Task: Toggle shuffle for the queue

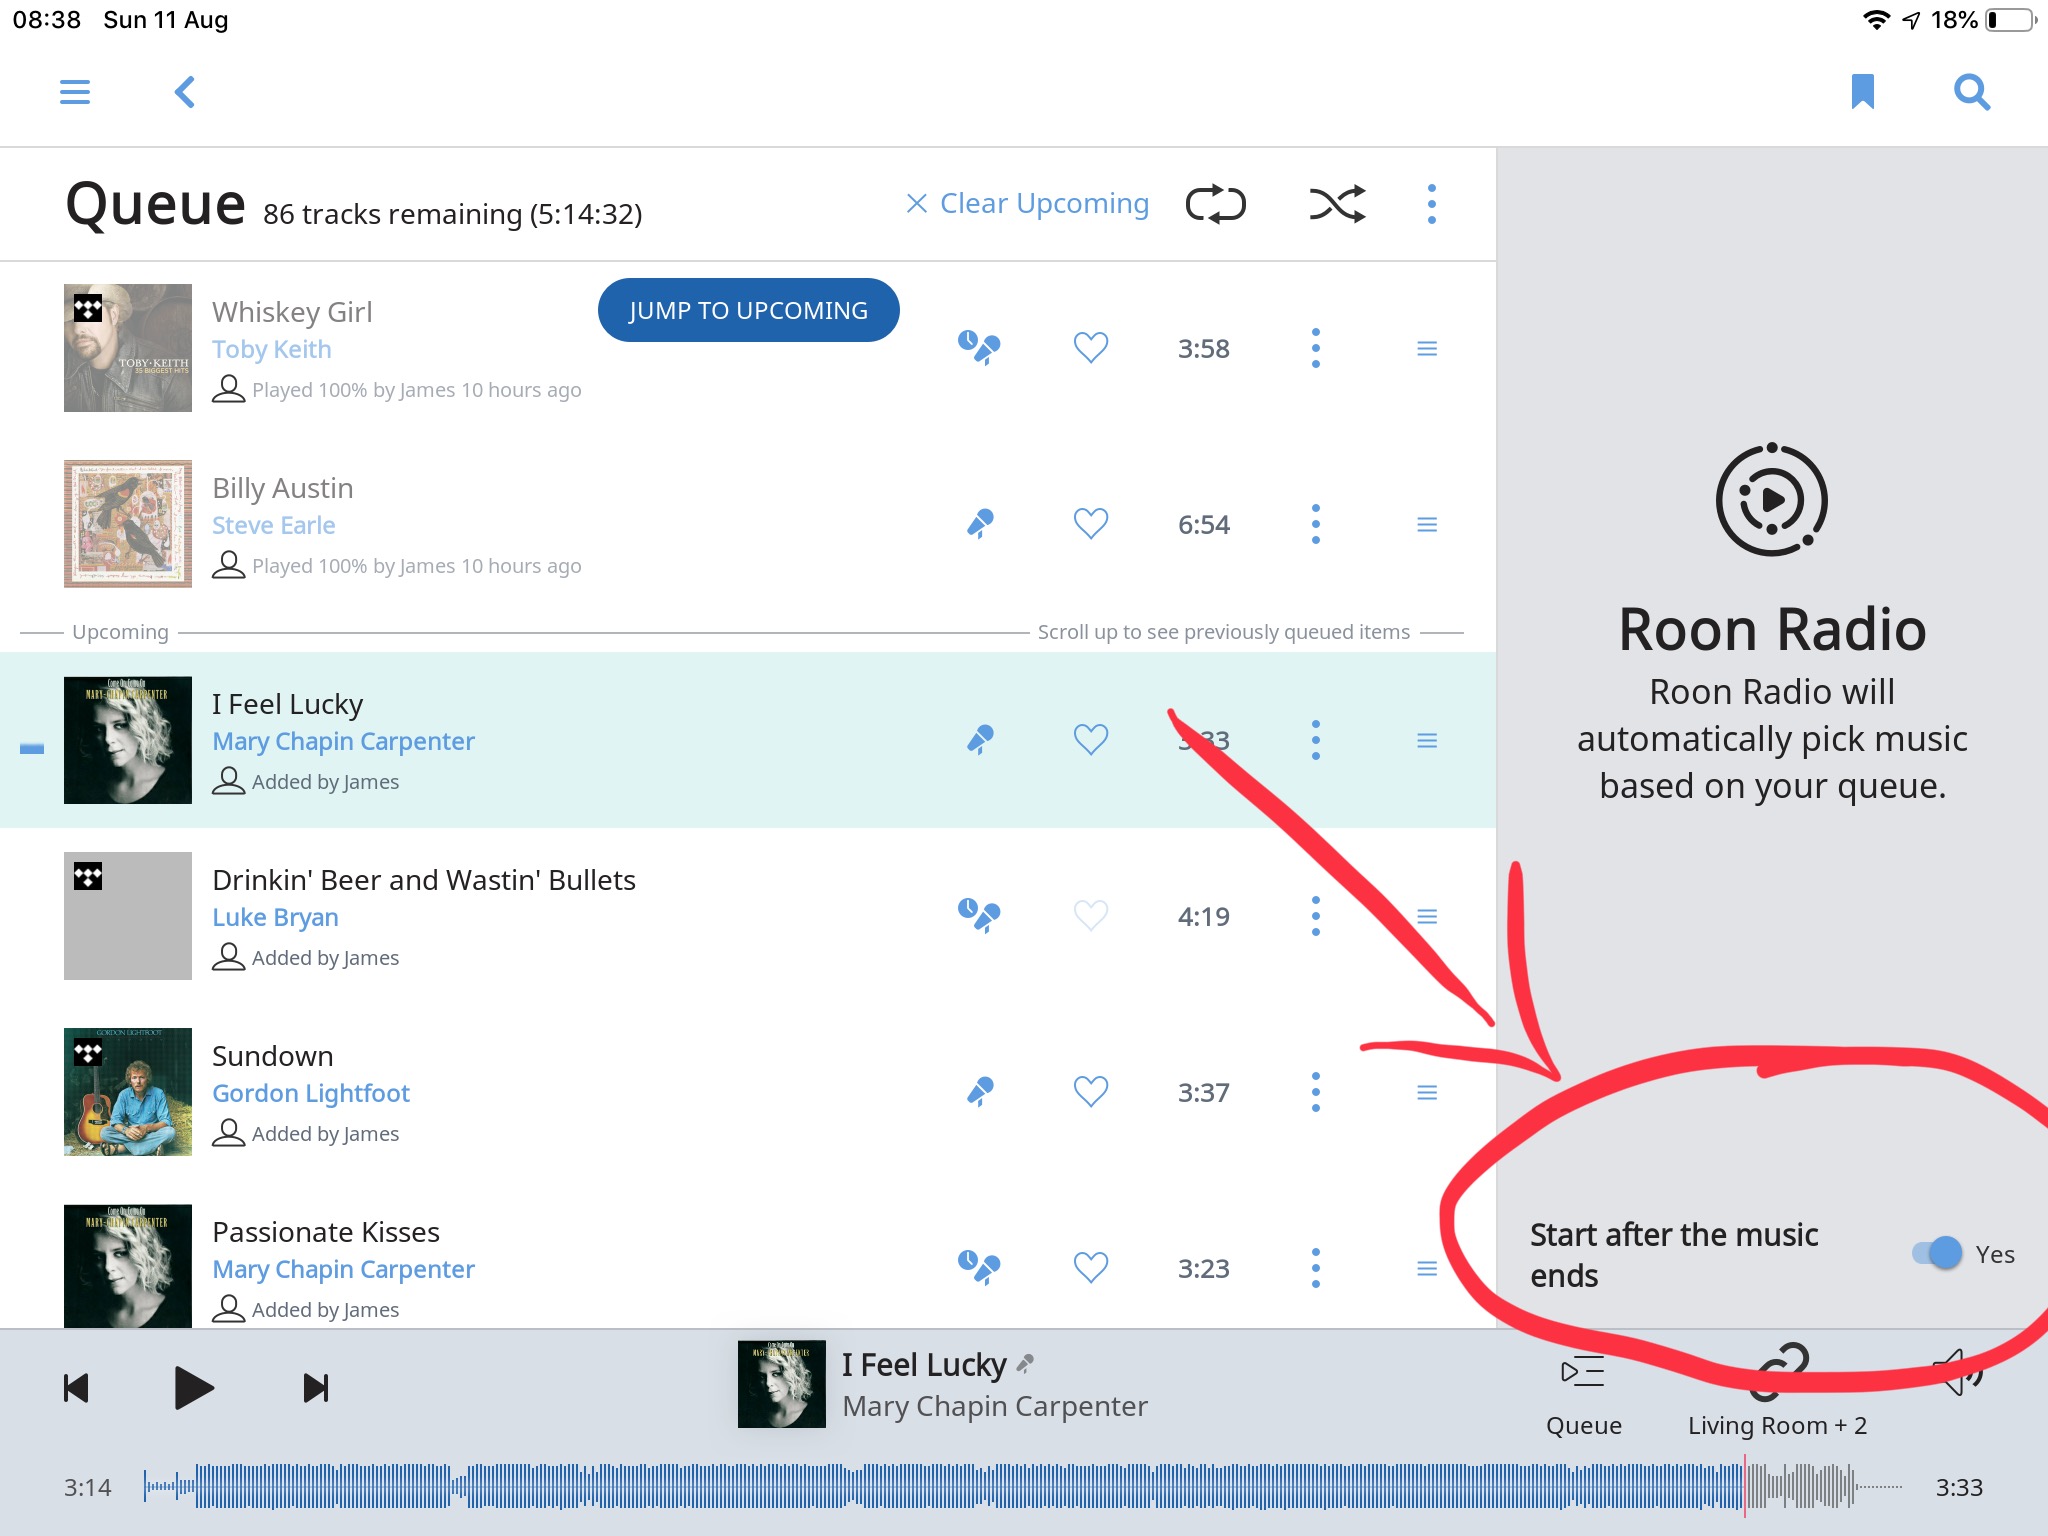Action: (x=1337, y=204)
